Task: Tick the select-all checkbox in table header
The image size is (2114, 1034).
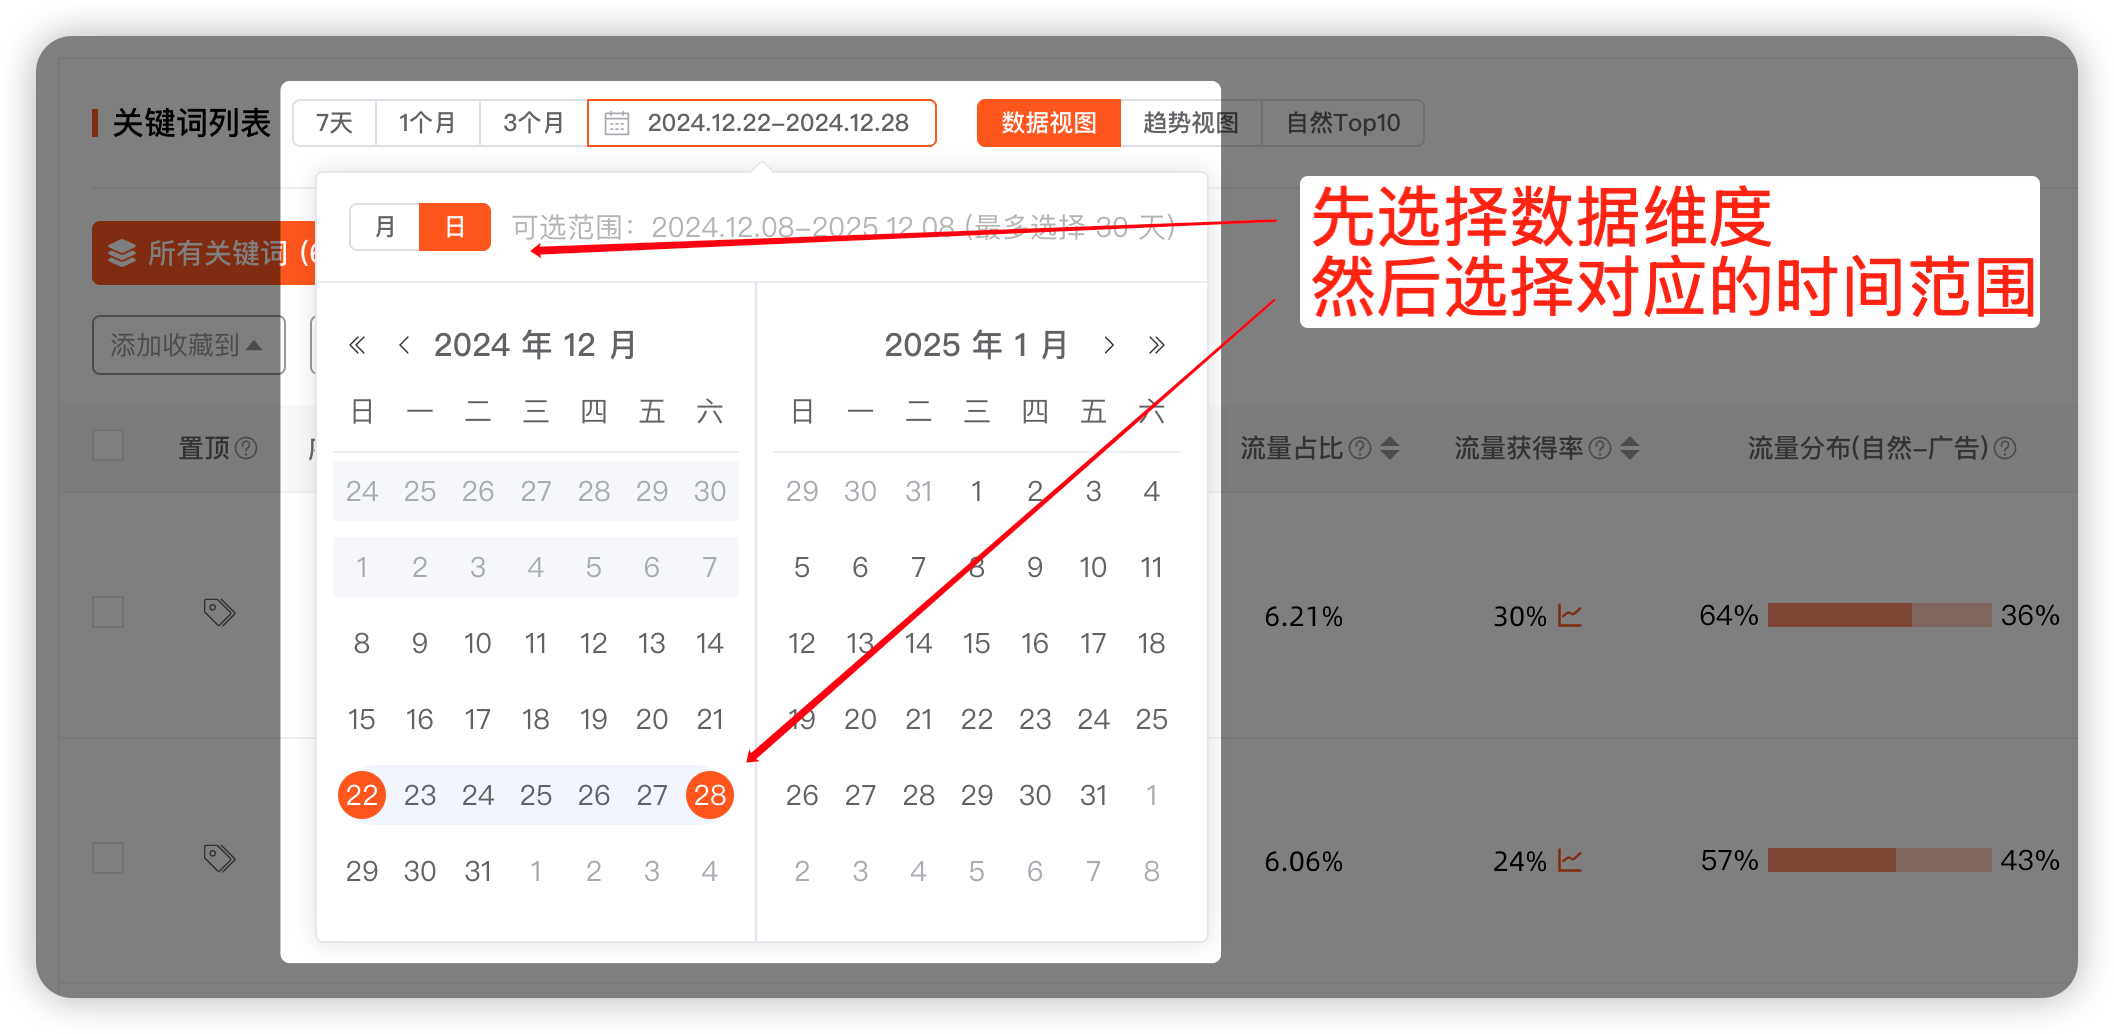Action: 108,445
